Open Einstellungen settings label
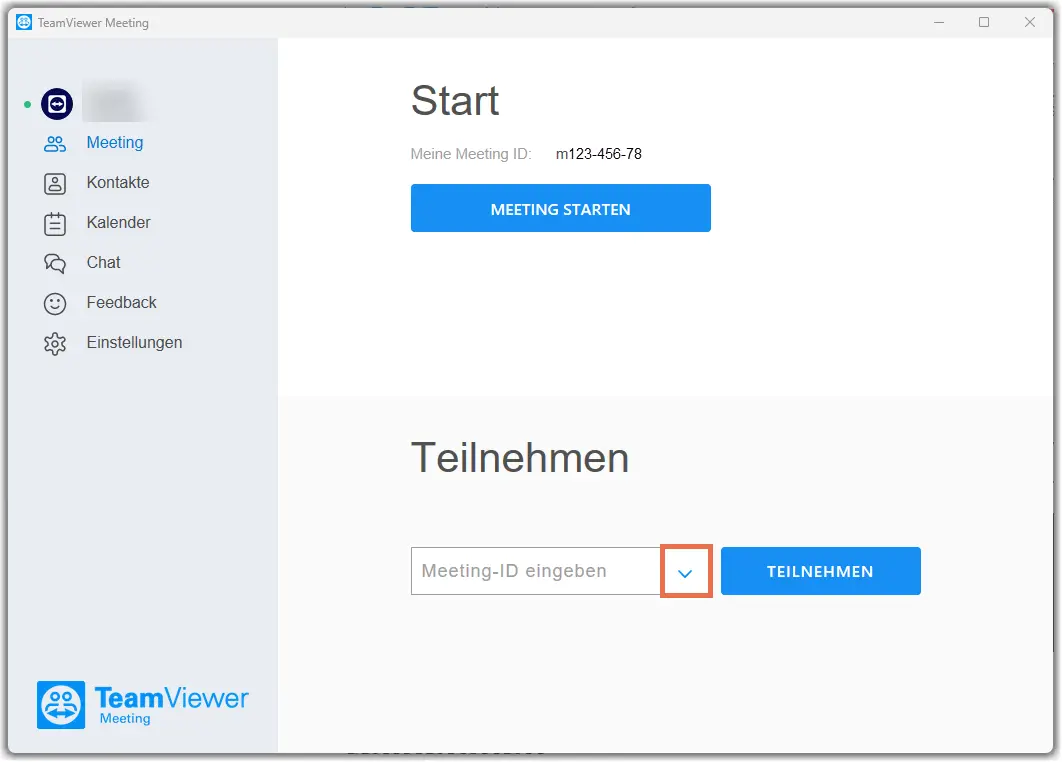This screenshot has height=762, width=1062. pyautogui.click(x=134, y=343)
